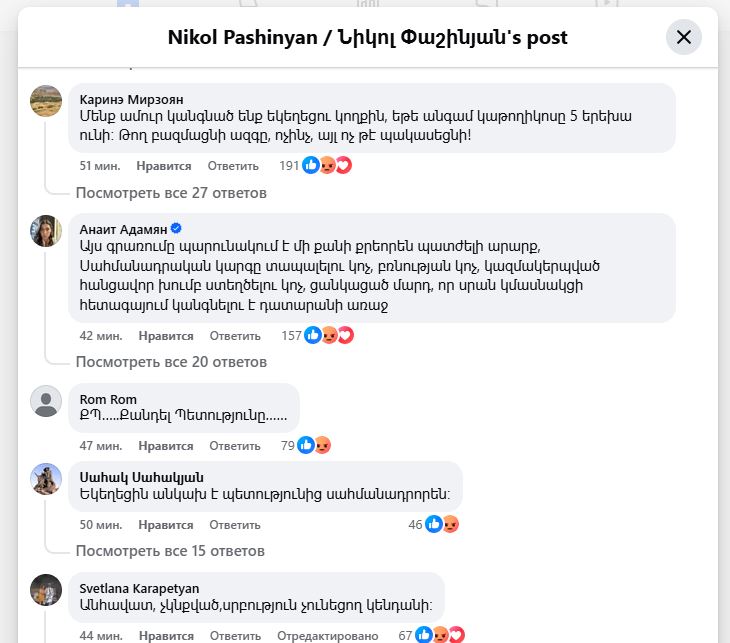The width and height of the screenshot is (730, 643).
Task: Click the verified badge next to Анаит Адамян
Action: tap(176, 229)
